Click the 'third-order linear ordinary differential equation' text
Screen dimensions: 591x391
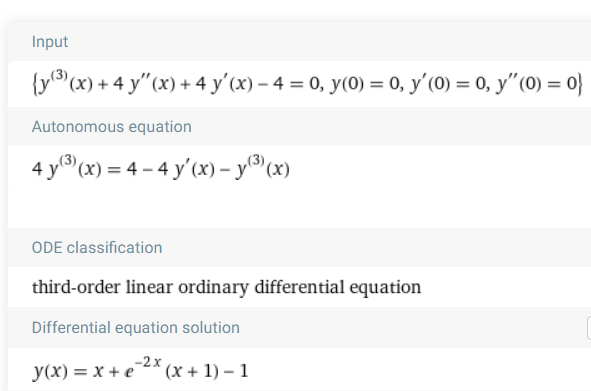pyautogui.click(x=227, y=287)
